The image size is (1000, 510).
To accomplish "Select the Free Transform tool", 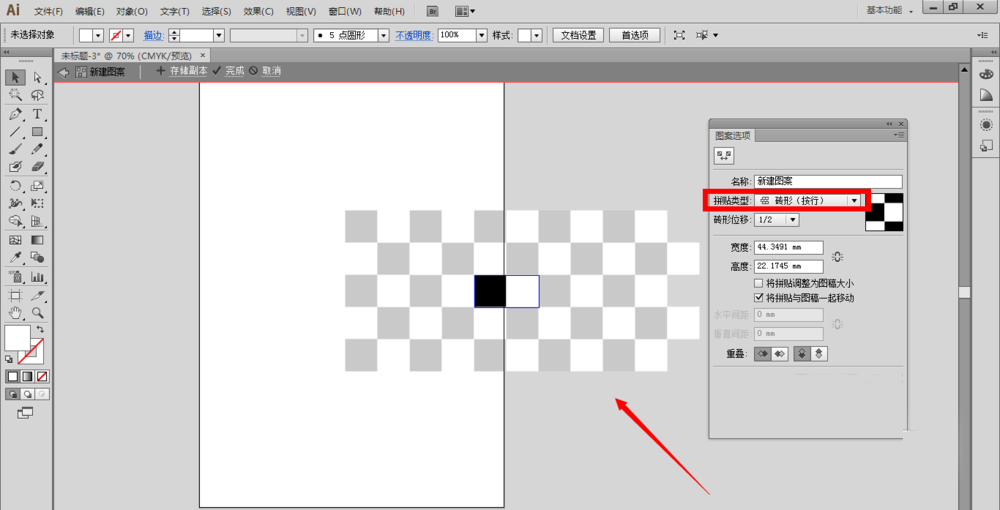I will 38,203.
